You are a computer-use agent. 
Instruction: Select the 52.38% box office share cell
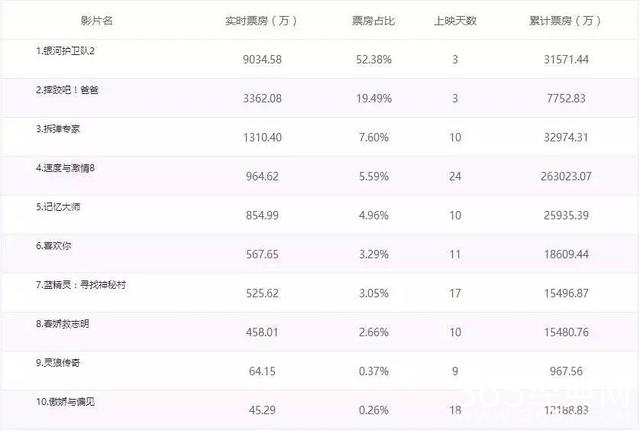(371, 60)
